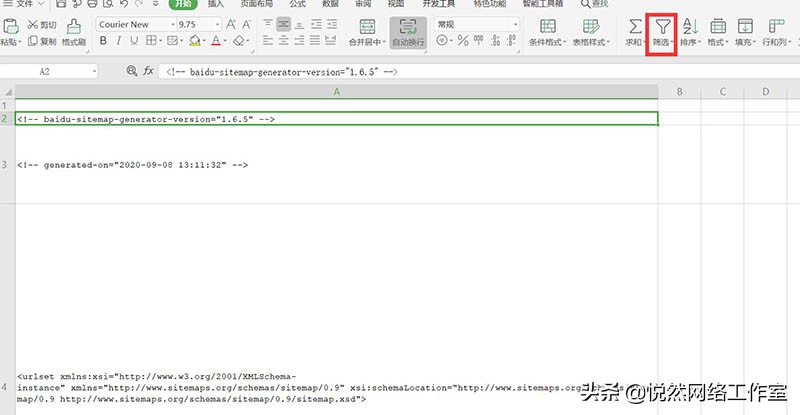The height and width of the screenshot is (415, 800).
Task: Toggle Italic formatting
Action: pos(118,40)
